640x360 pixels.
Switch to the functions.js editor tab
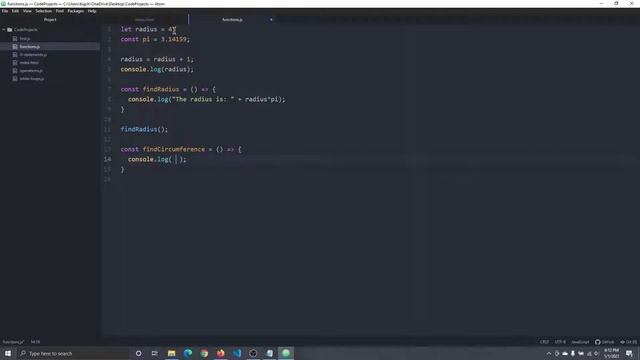tap(232, 20)
